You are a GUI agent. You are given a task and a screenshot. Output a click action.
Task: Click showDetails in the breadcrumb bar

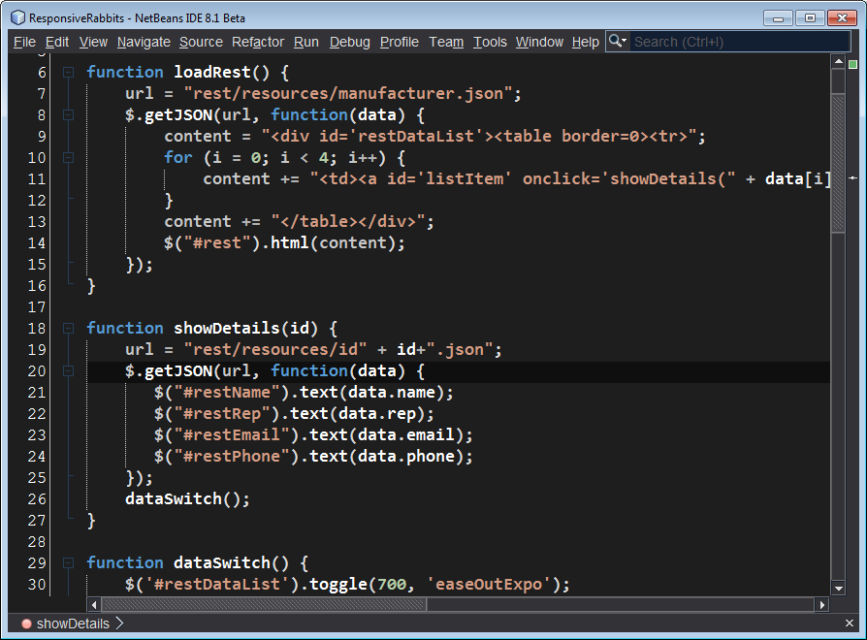click(x=73, y=624)
